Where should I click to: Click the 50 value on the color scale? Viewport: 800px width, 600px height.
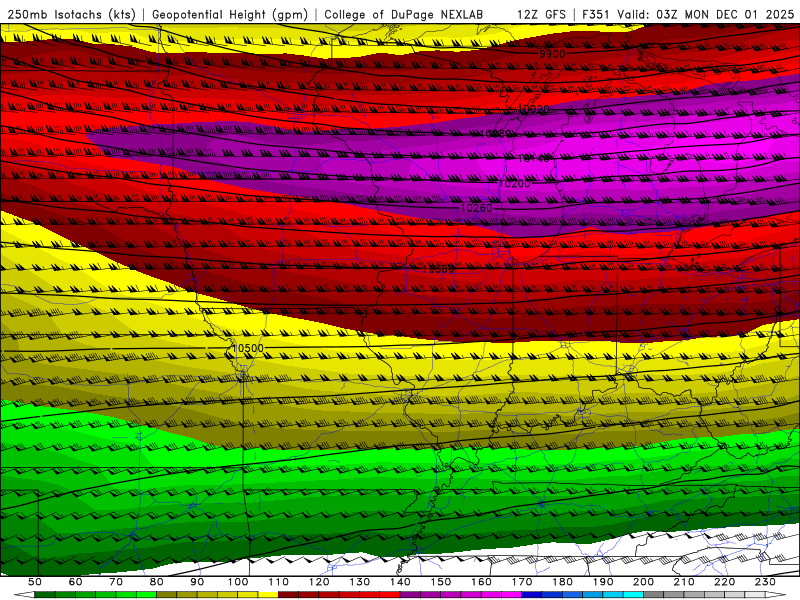pyautogui.click(x=35, y=582)
